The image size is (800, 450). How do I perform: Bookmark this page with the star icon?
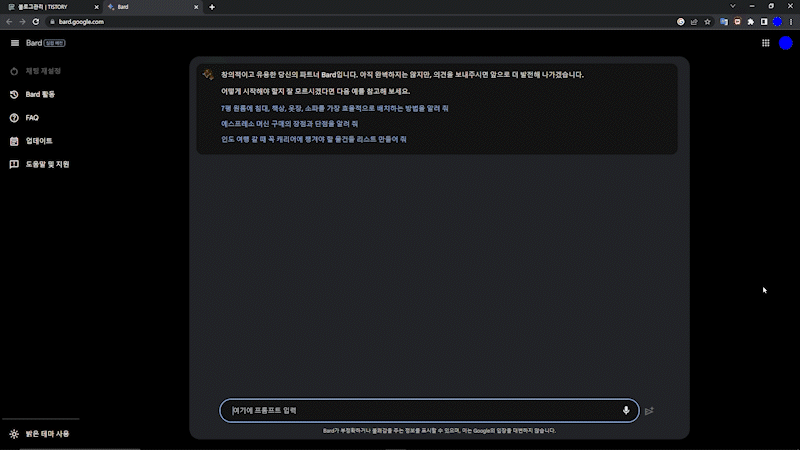707,22
